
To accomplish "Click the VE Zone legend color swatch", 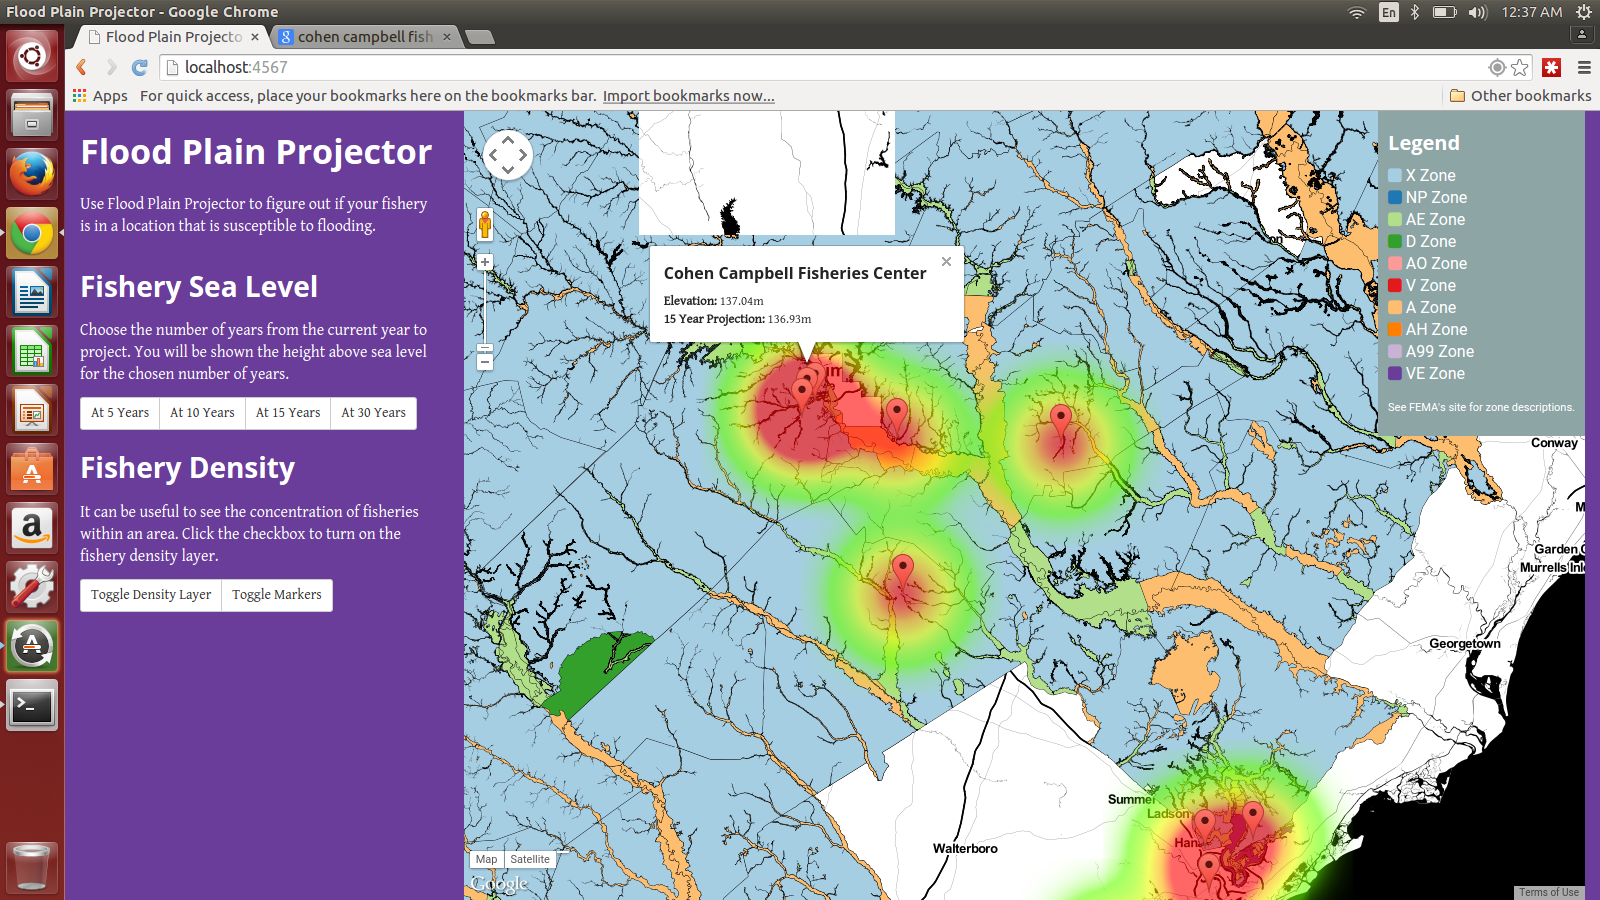I will point(1395,373).
